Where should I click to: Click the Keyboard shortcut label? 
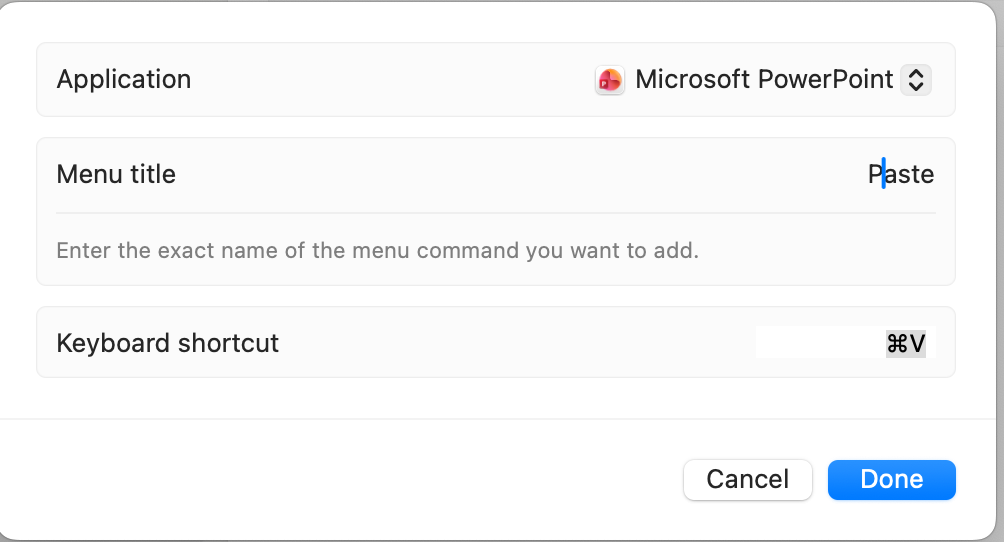[x=168, y=344]
